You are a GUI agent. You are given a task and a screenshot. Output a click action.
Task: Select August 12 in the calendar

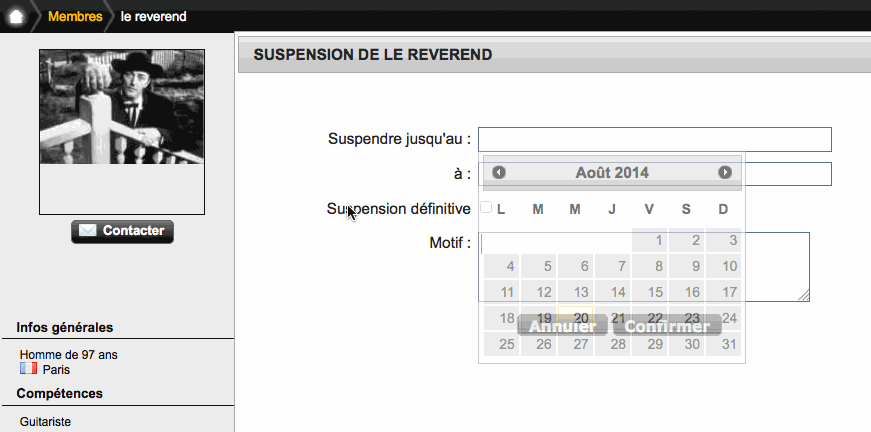[x=538, y=292]
